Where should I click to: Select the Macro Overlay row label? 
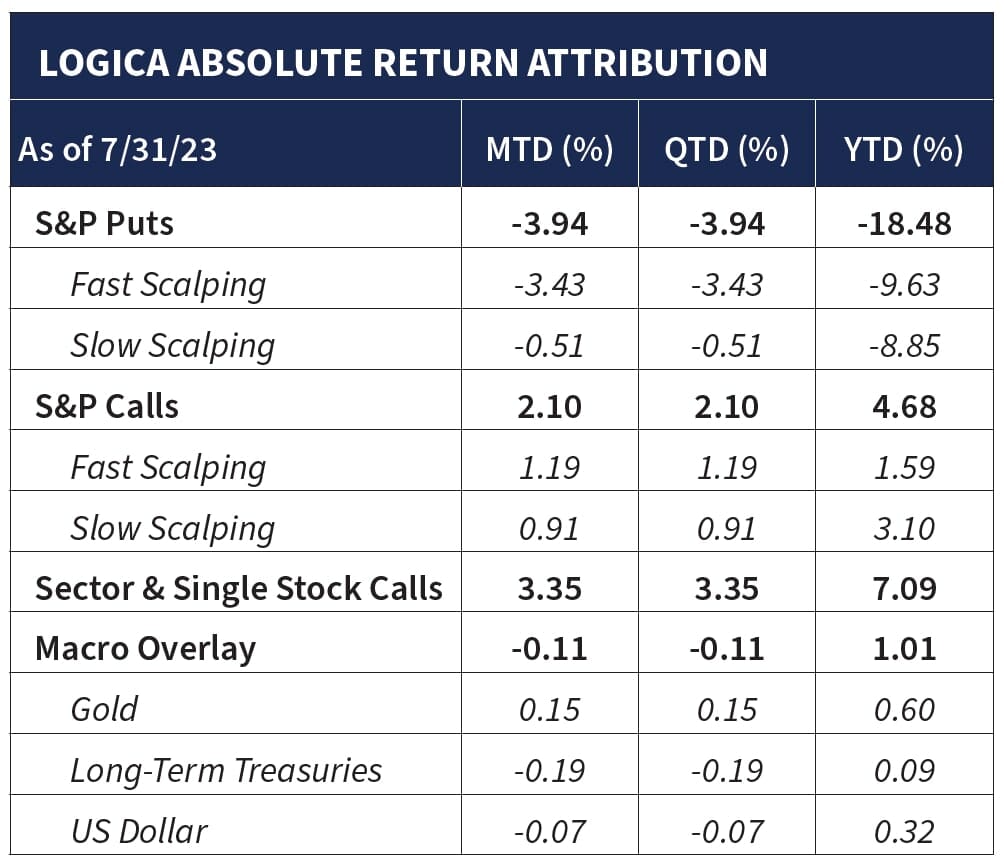tap(145, 648)
